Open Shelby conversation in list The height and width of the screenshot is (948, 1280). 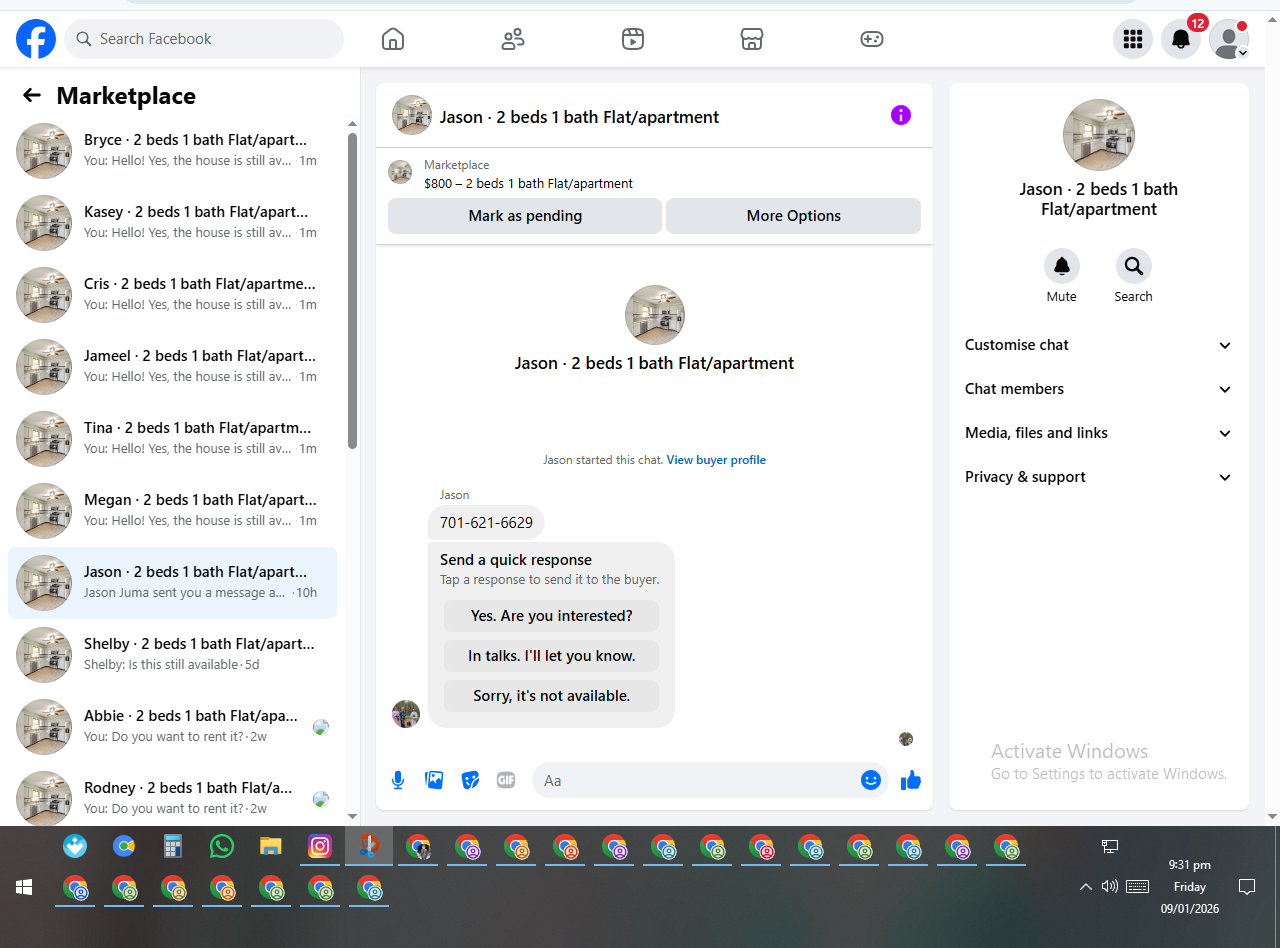[172, 655]
